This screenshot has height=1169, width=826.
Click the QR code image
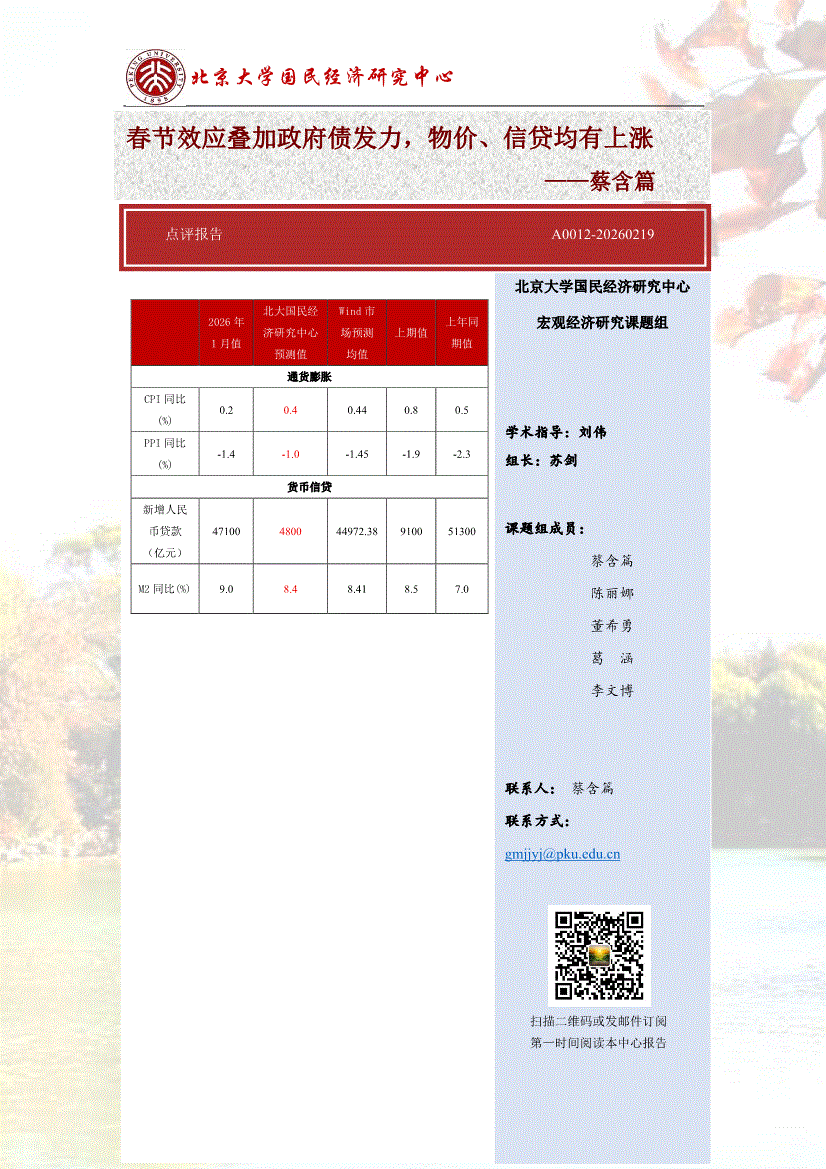599,955
